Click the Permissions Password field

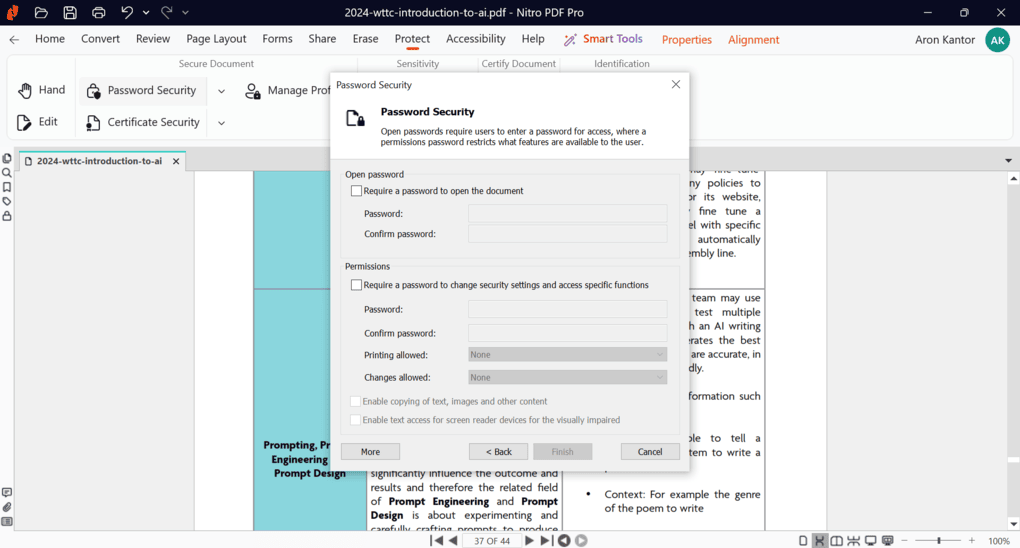(x=567, y=309)
